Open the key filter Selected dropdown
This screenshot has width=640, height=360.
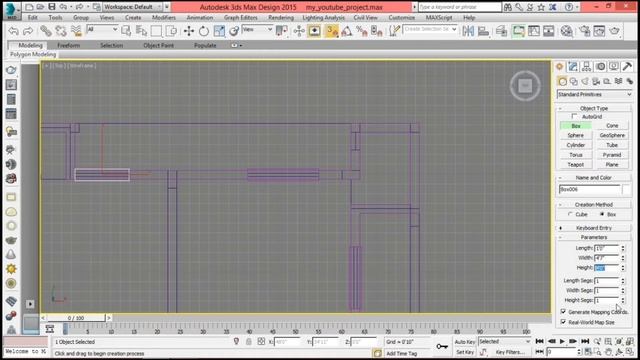[x=504, y=342]
